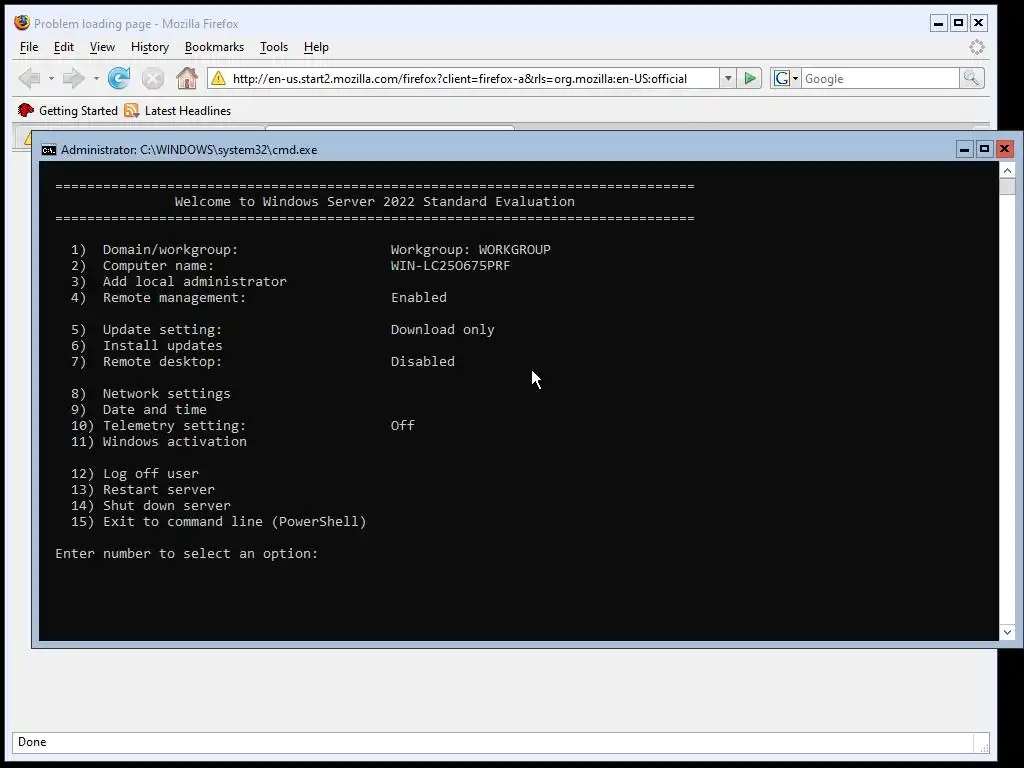This screenshot has height=768, width=1024.
Task: Click the 'Date and time' line
Action: (x=155, y=409)
